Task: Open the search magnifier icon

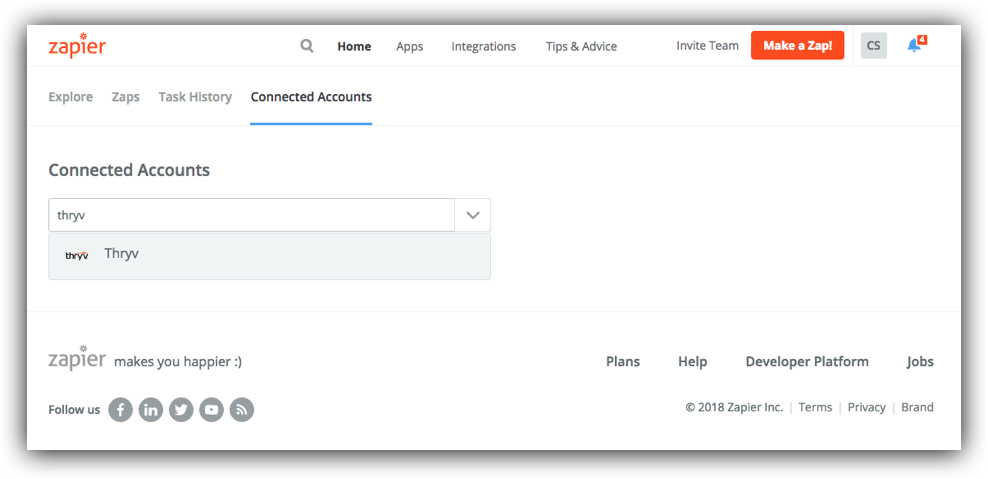Action: 307,46
